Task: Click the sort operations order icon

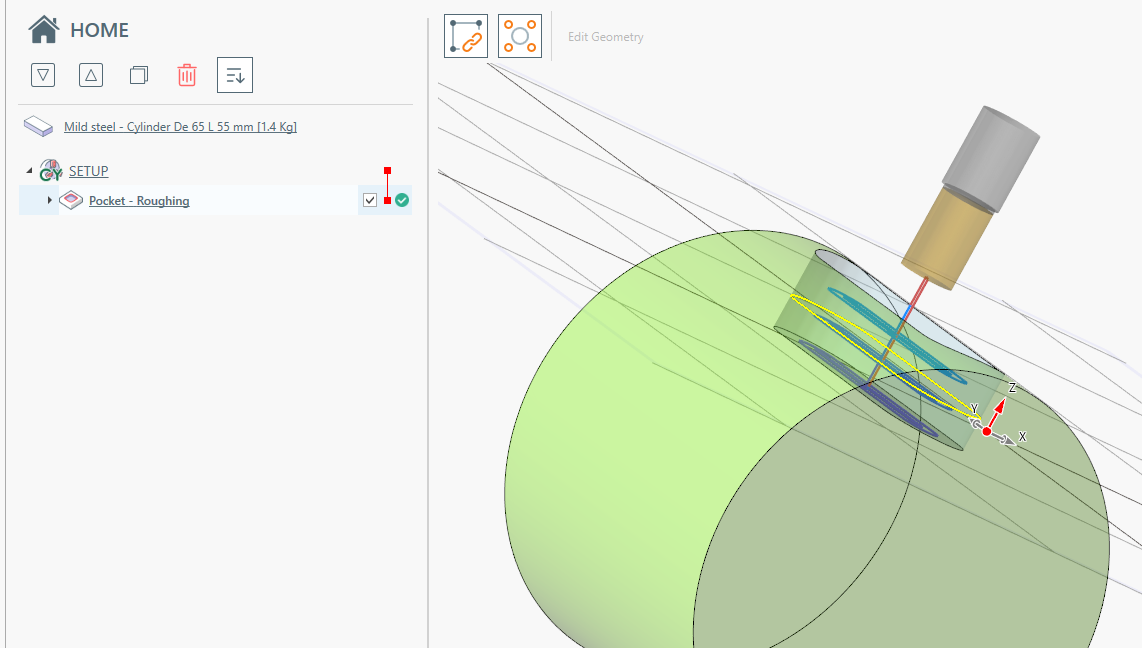Action: click(235, 75)
